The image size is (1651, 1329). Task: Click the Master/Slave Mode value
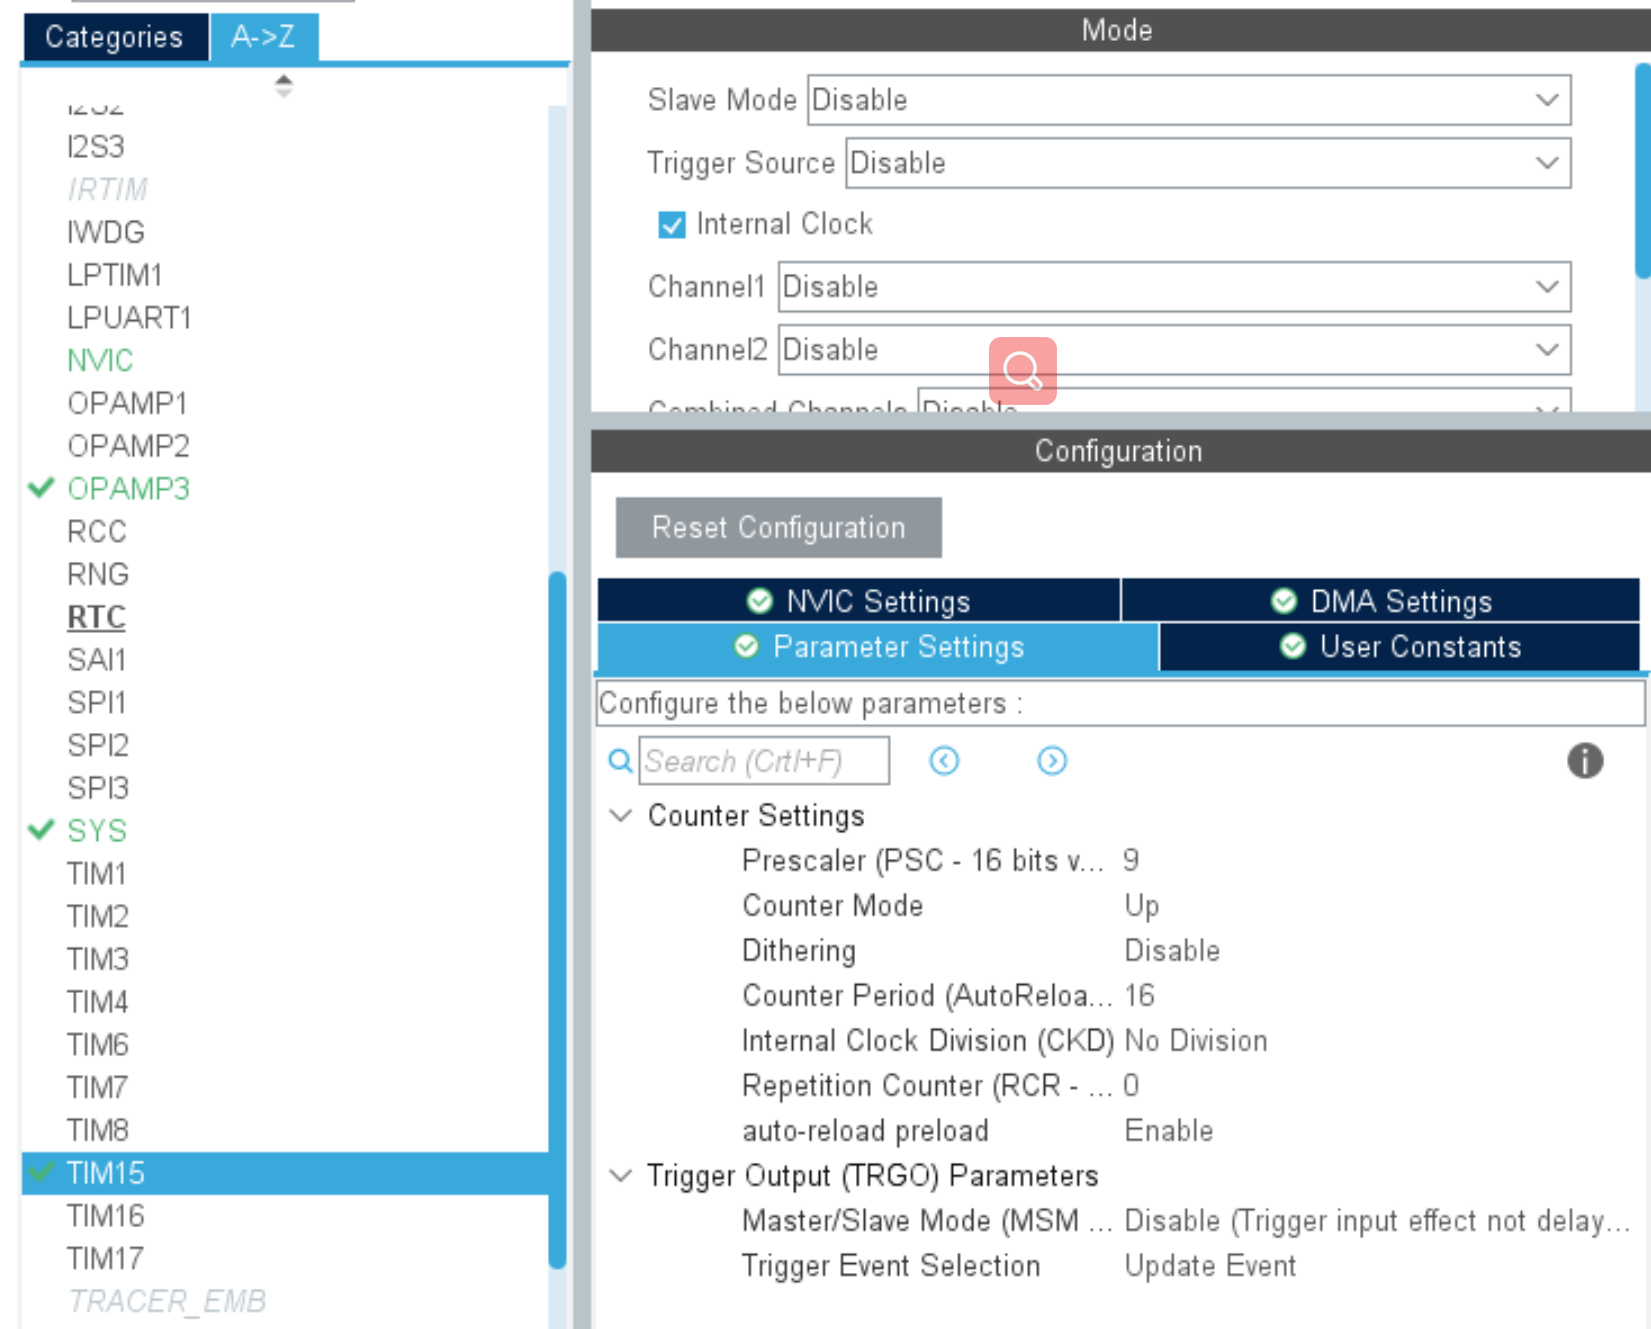coord(1378,1220)
